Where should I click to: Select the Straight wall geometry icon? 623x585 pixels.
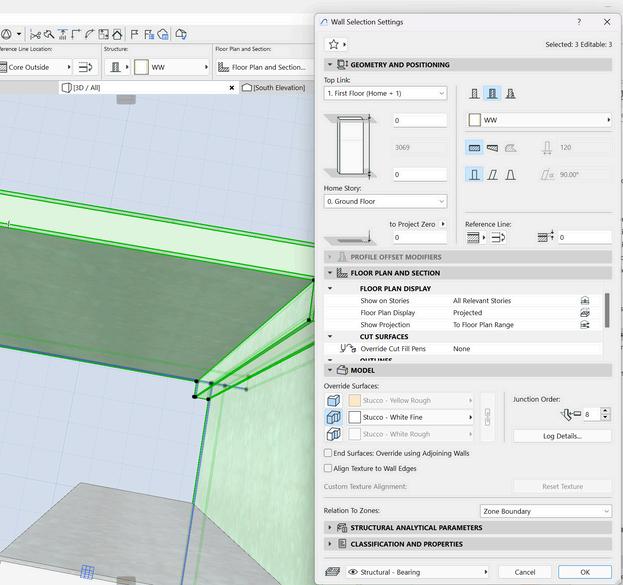click(474, 148)
